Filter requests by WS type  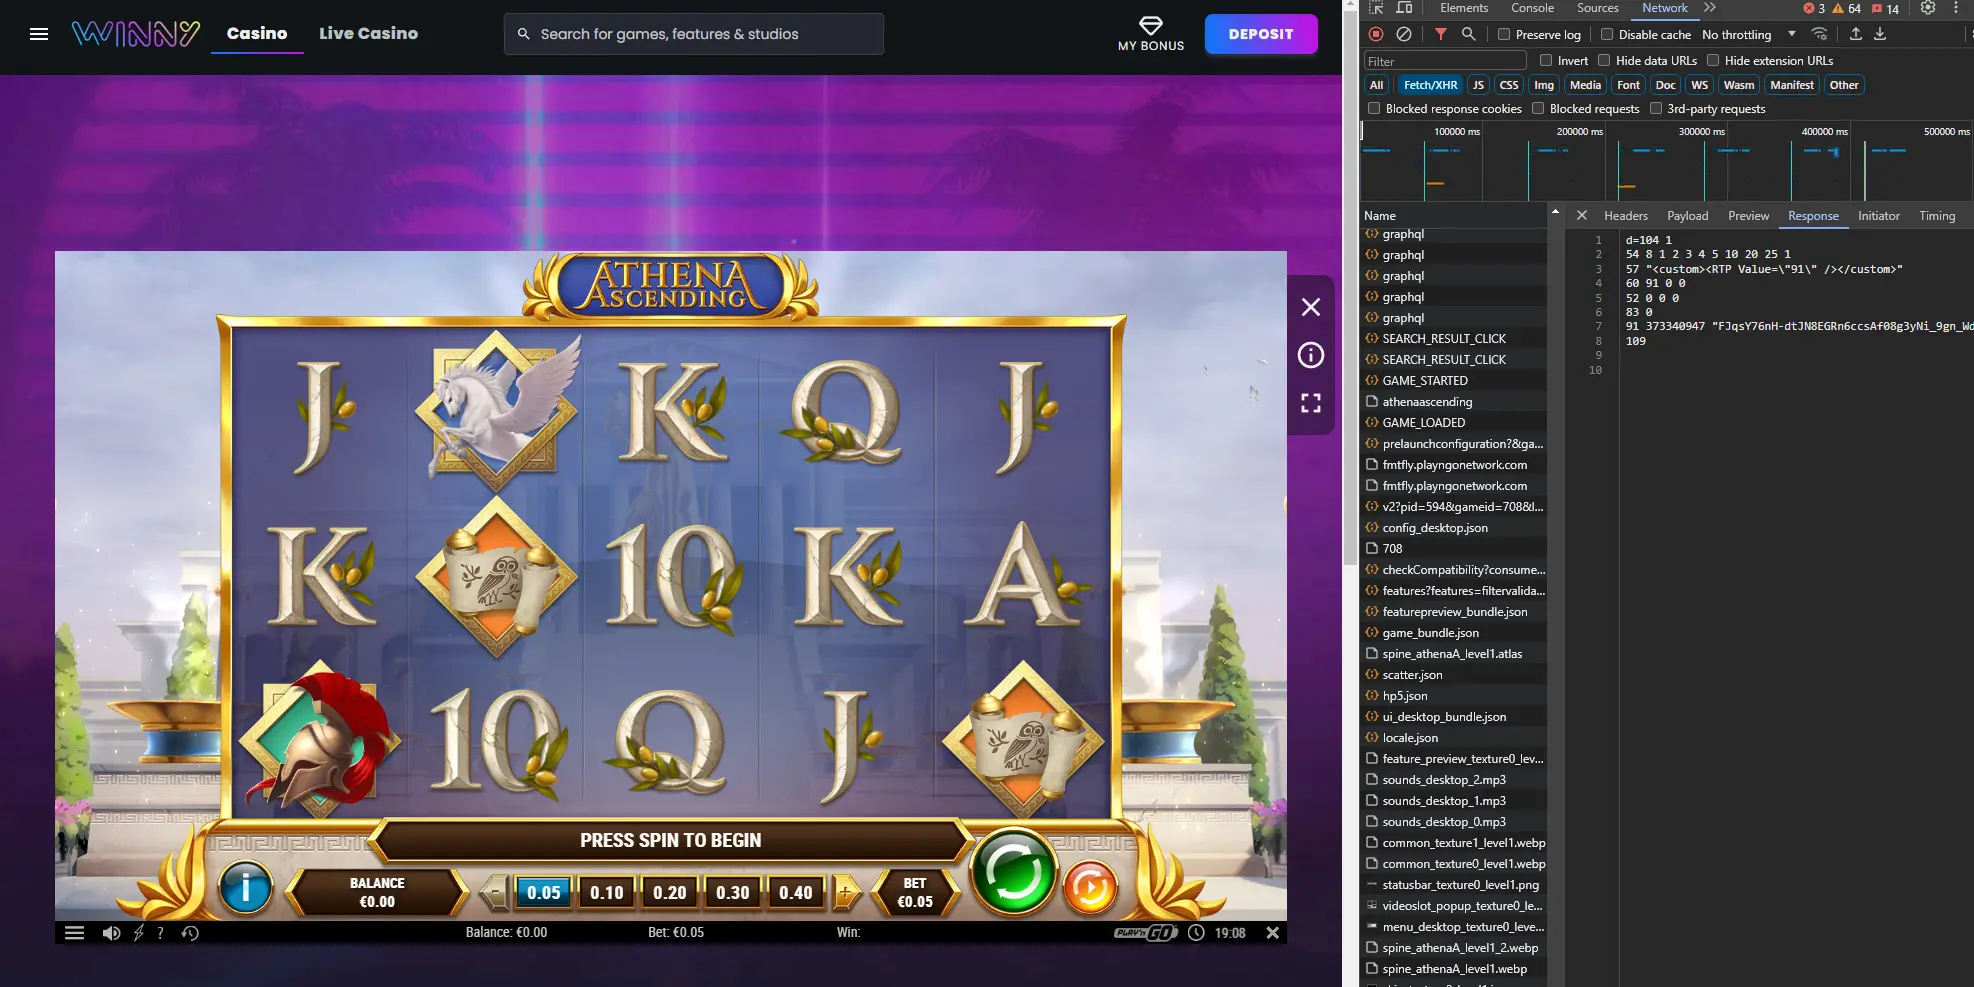pos(1699,85)
